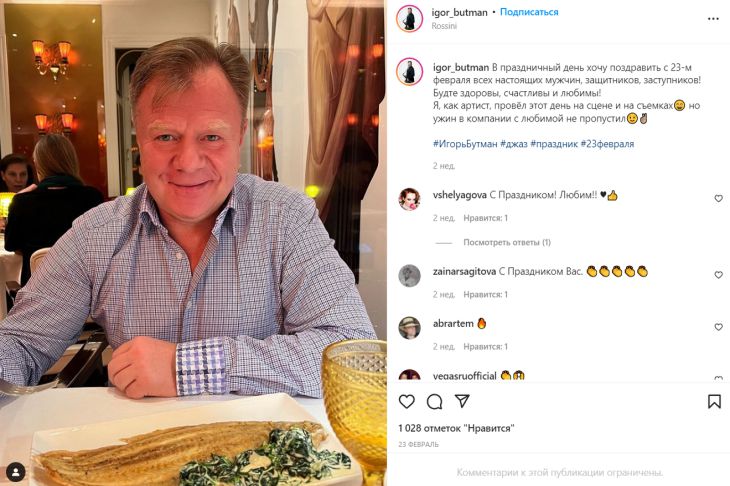Click the Подписаться follow button
This screenshot has height=486, width=730.
(529, 12)
